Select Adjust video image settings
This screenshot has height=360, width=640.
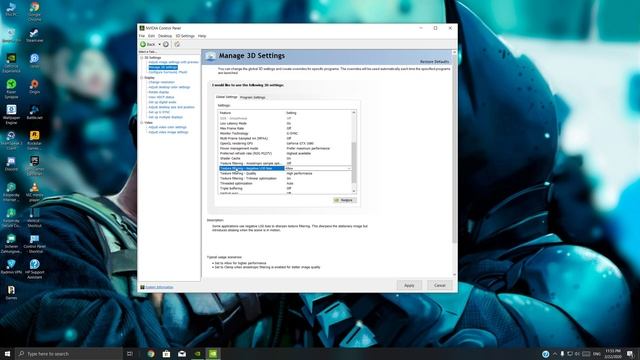(168, 132)
